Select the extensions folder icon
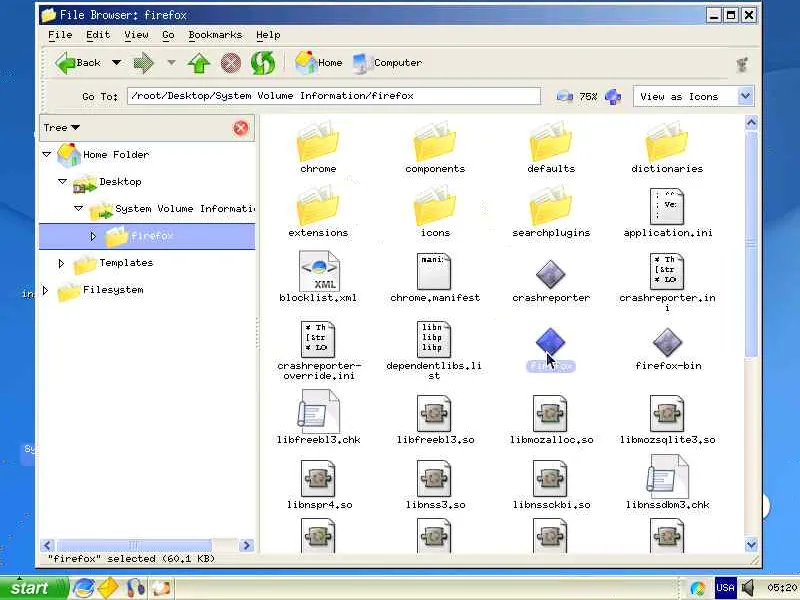The height and width of the screenshot is (600, 800). click(318, 206)
